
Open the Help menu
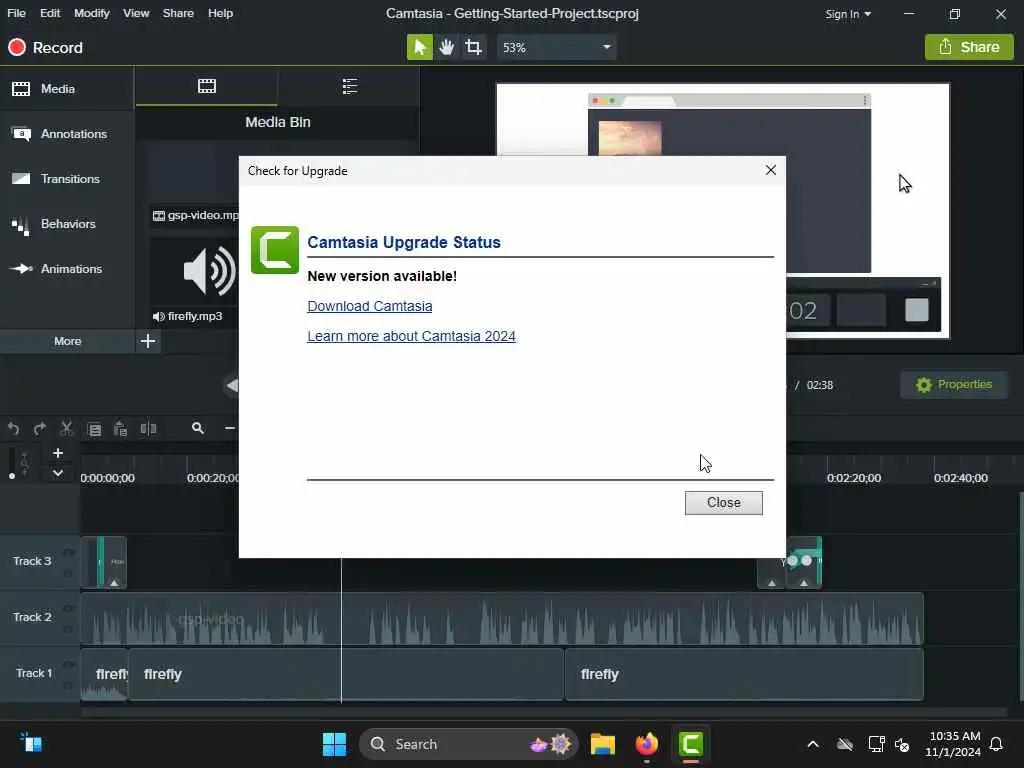coord(220,13)
